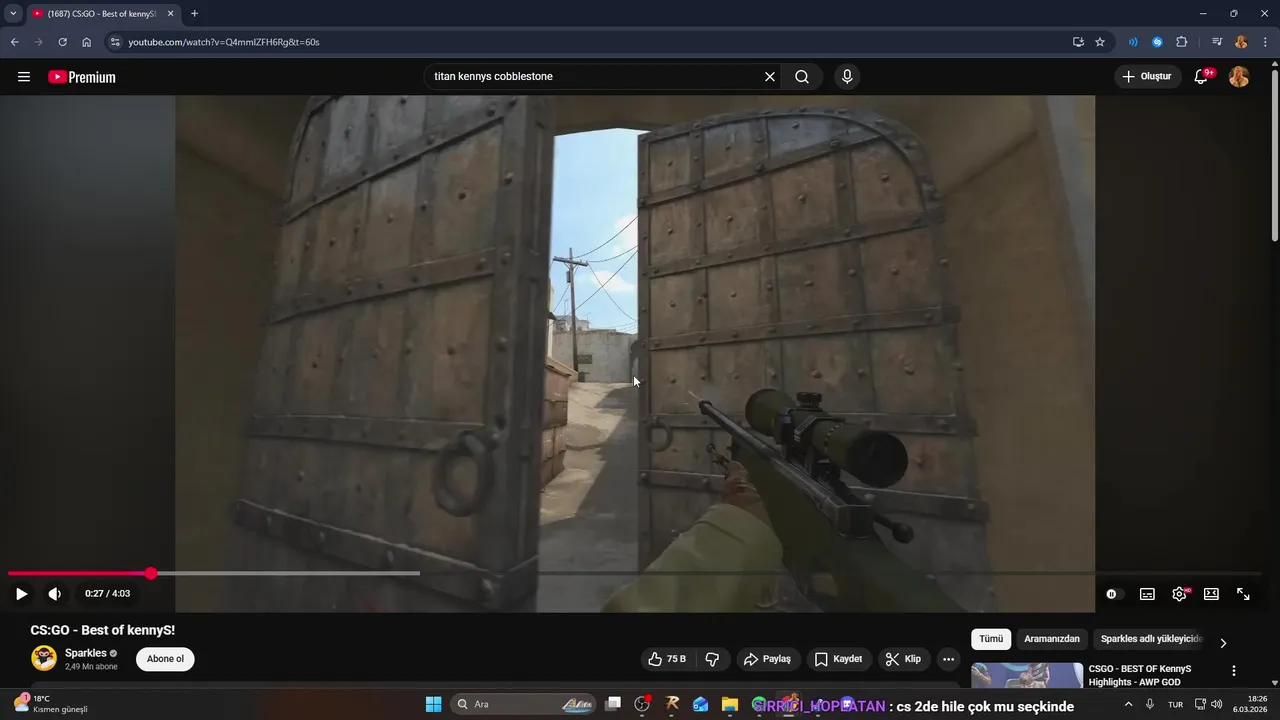Click the video title CS:GO - Best of kennyS!
This screenshot has height=720, width=1280.
coord(103,630)
